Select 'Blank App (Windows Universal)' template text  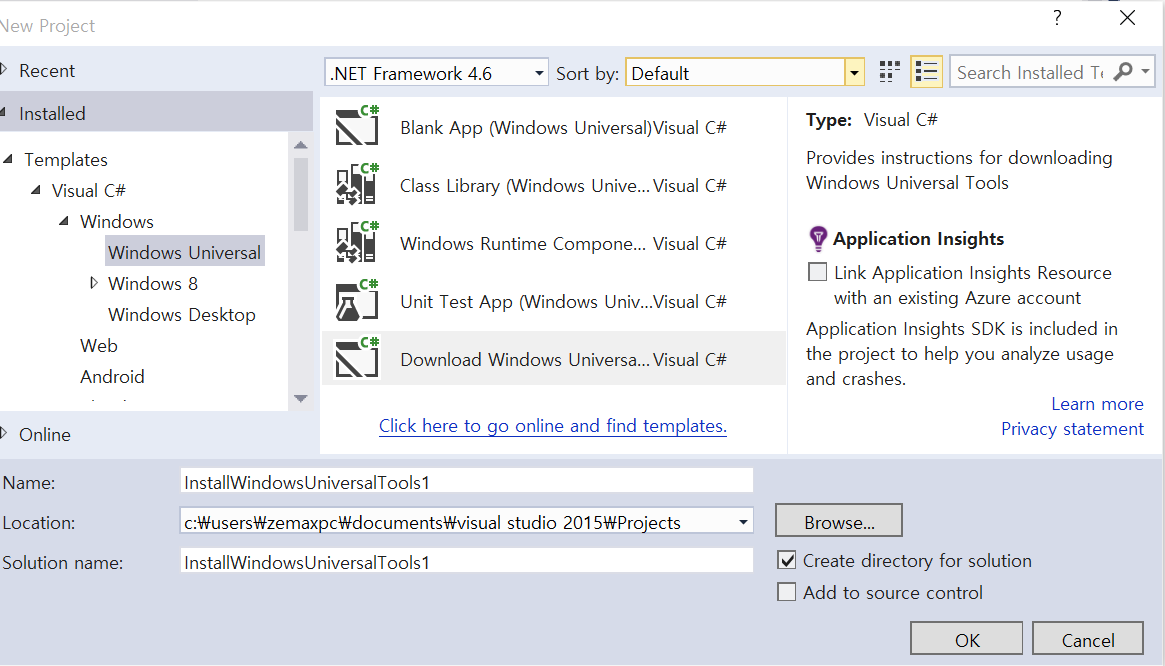tap(526, 128)
